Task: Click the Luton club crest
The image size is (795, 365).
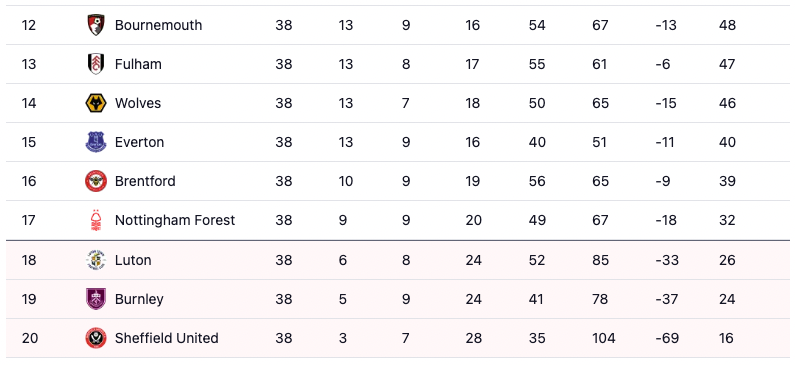Action: coord(96,260)
